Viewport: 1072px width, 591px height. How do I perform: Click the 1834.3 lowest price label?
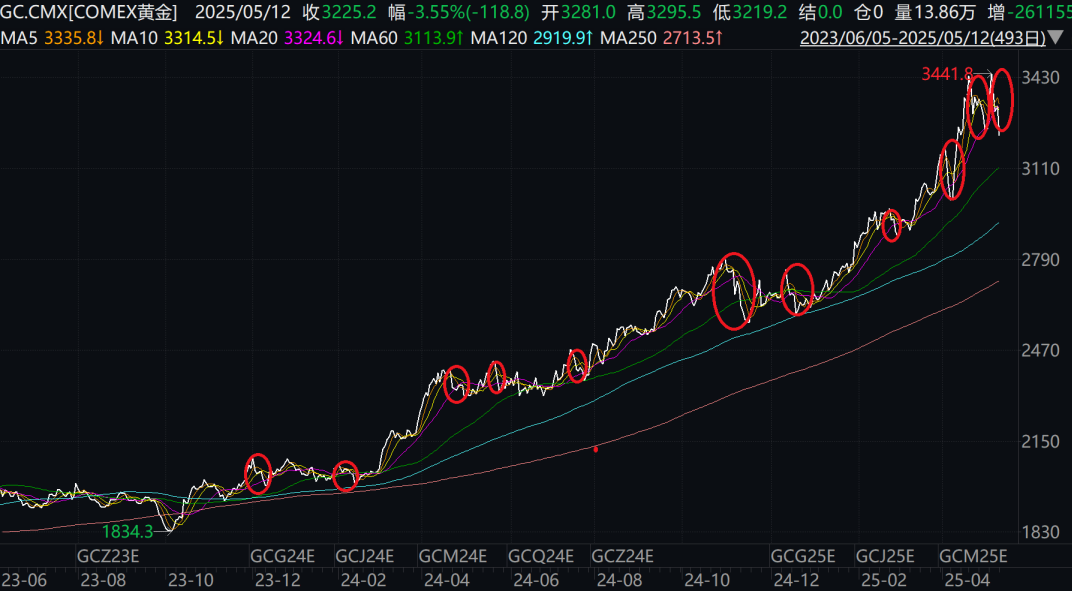(128, 531)
